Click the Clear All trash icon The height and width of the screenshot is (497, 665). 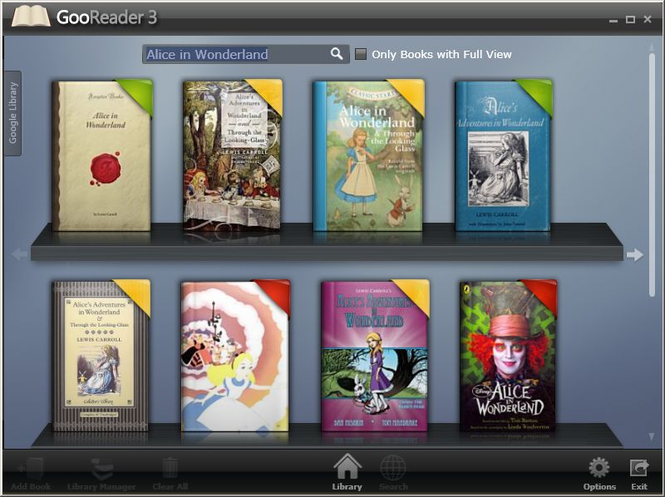tap(169, 470)
